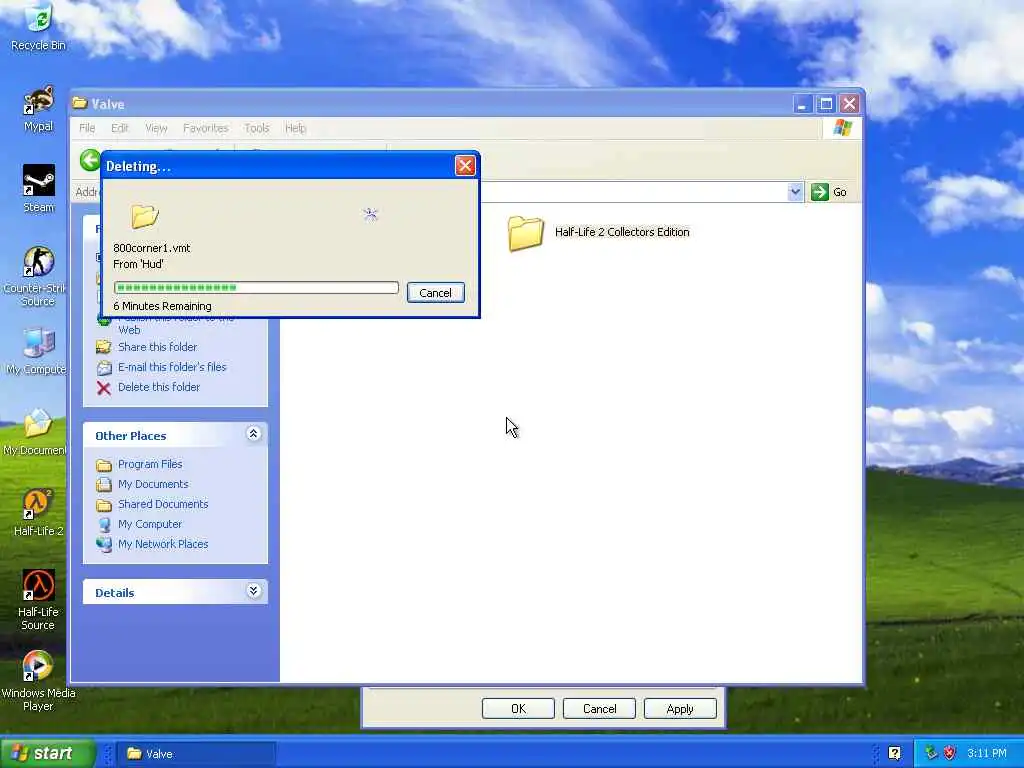Click OK in the background dialog
This screenshot has width=1024, height=768.
(519, 709)
